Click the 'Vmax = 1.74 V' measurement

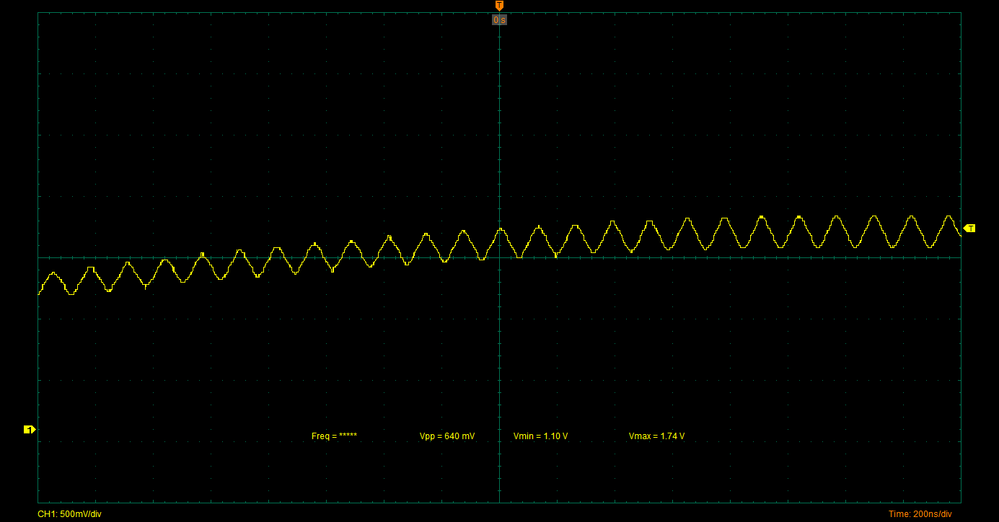(x=657, y=436)
